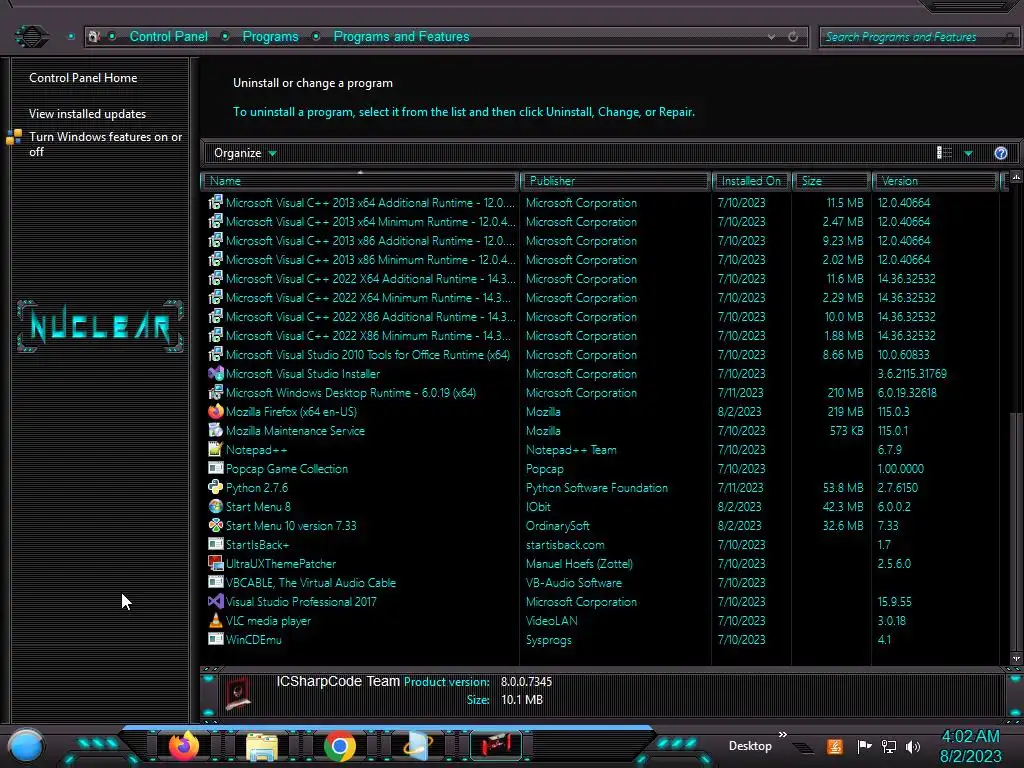The height and width of the screenshot is (768, 1024).
Task: Click the Start Menu 8 globe icon
Action: [x=216, y=506]
